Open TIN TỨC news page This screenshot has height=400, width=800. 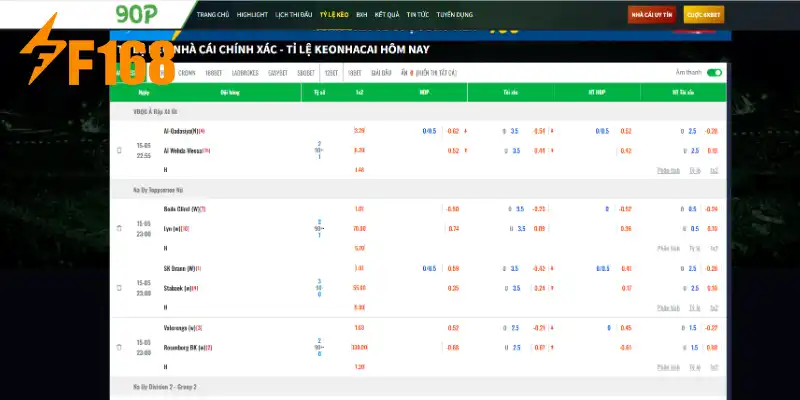point(418,15)
